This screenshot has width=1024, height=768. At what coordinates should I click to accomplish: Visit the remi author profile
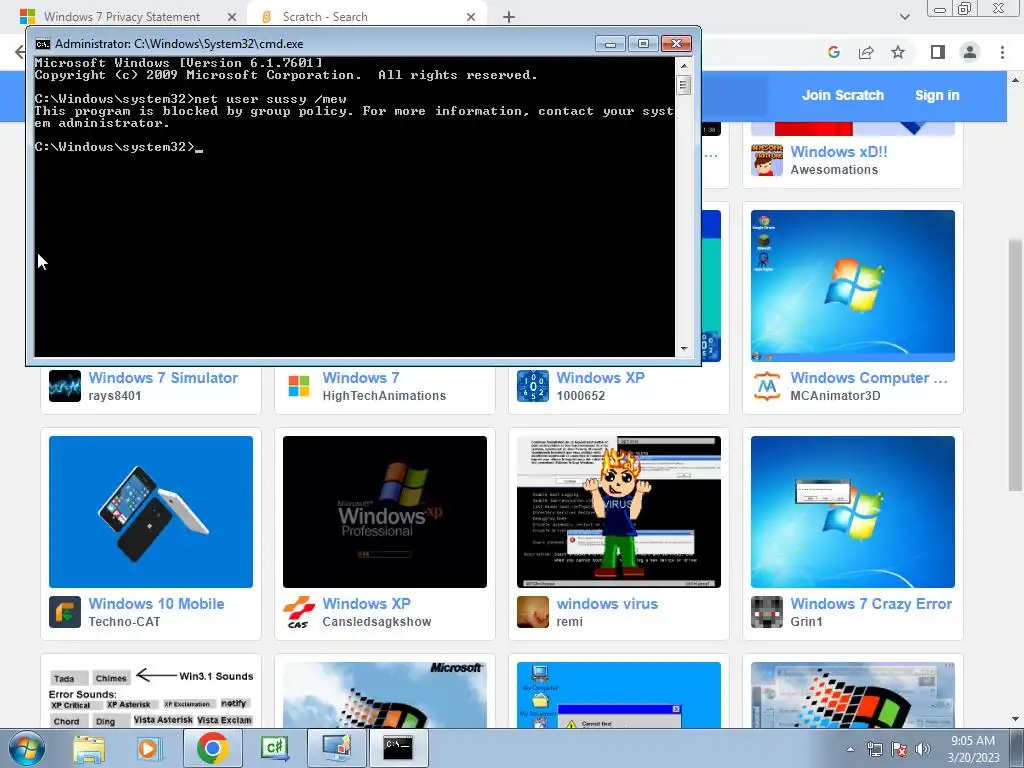coord(569,622)
